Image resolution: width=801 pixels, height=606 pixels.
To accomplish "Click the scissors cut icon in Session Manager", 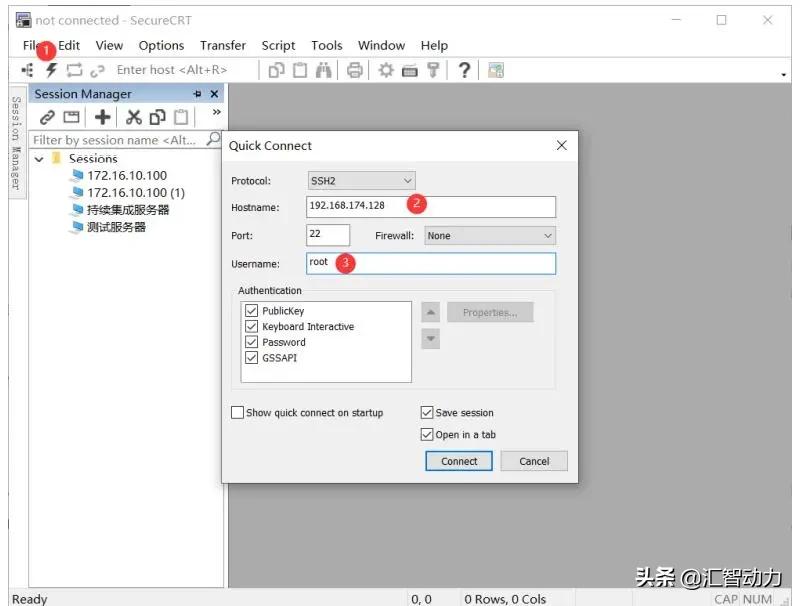I will pos(133,117).
